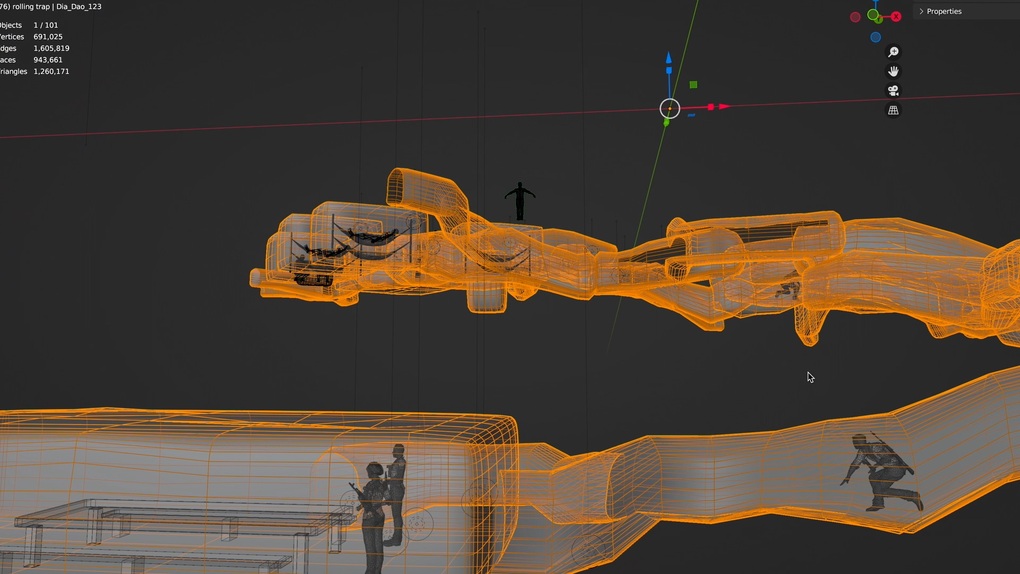Click blue negative Z navigation gizmo circle

click(x=875, y=37)
